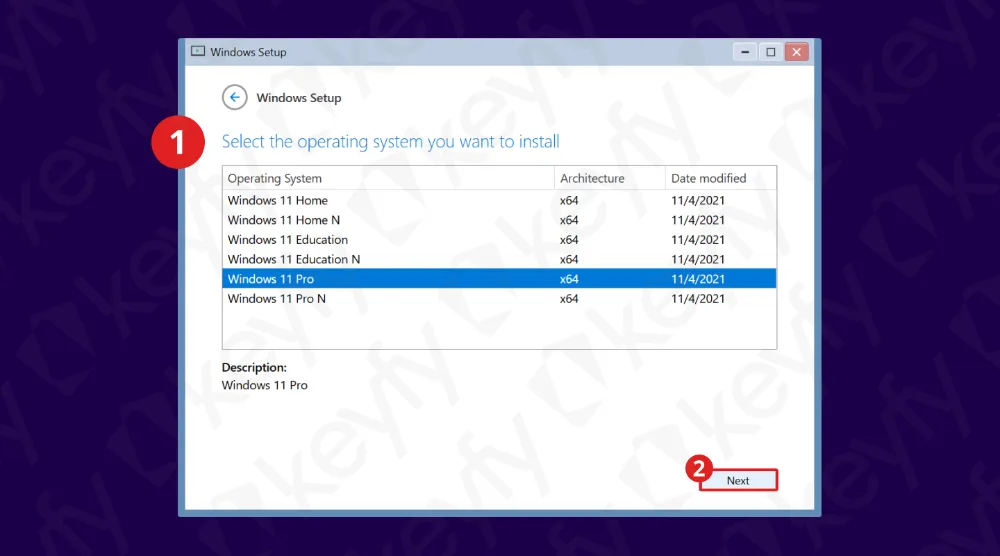Viewport: 1000px width, 556px height.
Task: Select Windows 11 Education edition
Action: [499, 240]
